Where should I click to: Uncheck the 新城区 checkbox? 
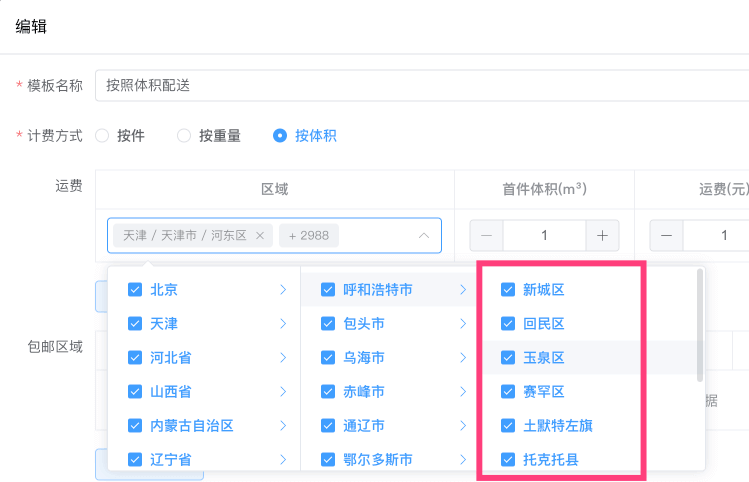click(x=508, y=290)
